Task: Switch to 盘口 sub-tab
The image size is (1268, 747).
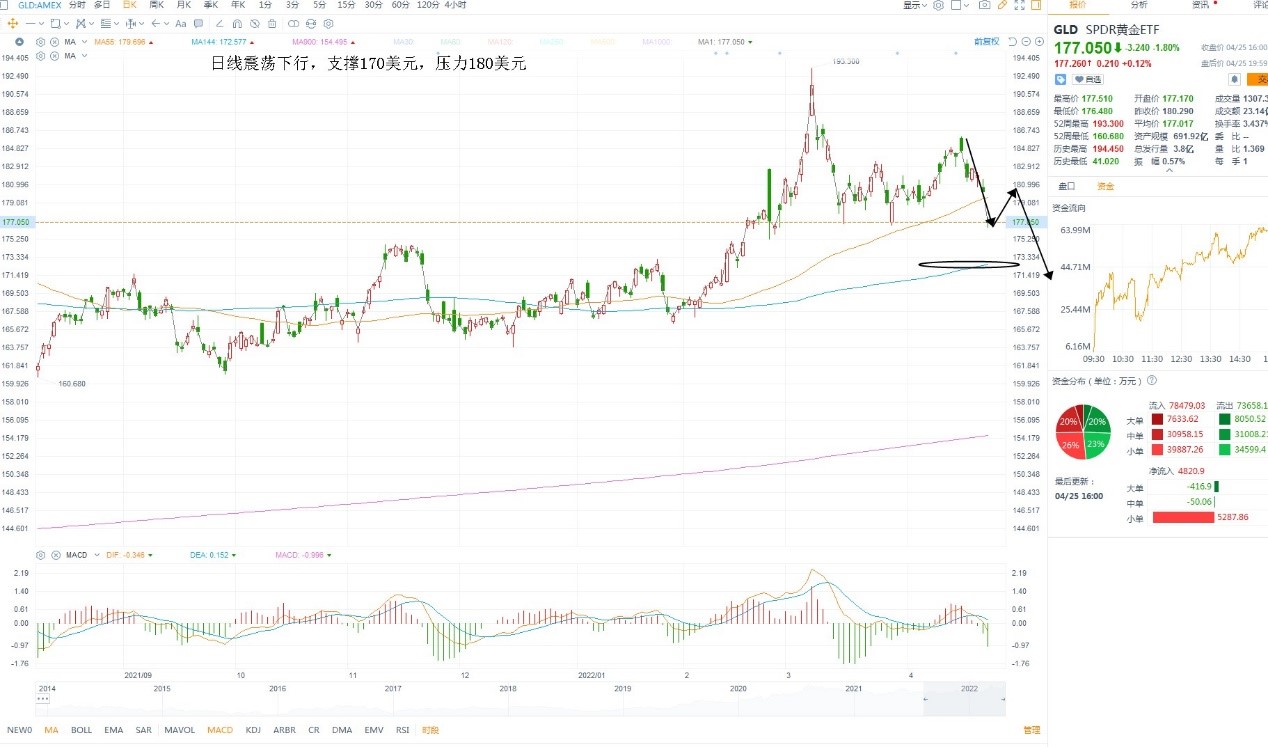Action: pos(1067,186)
